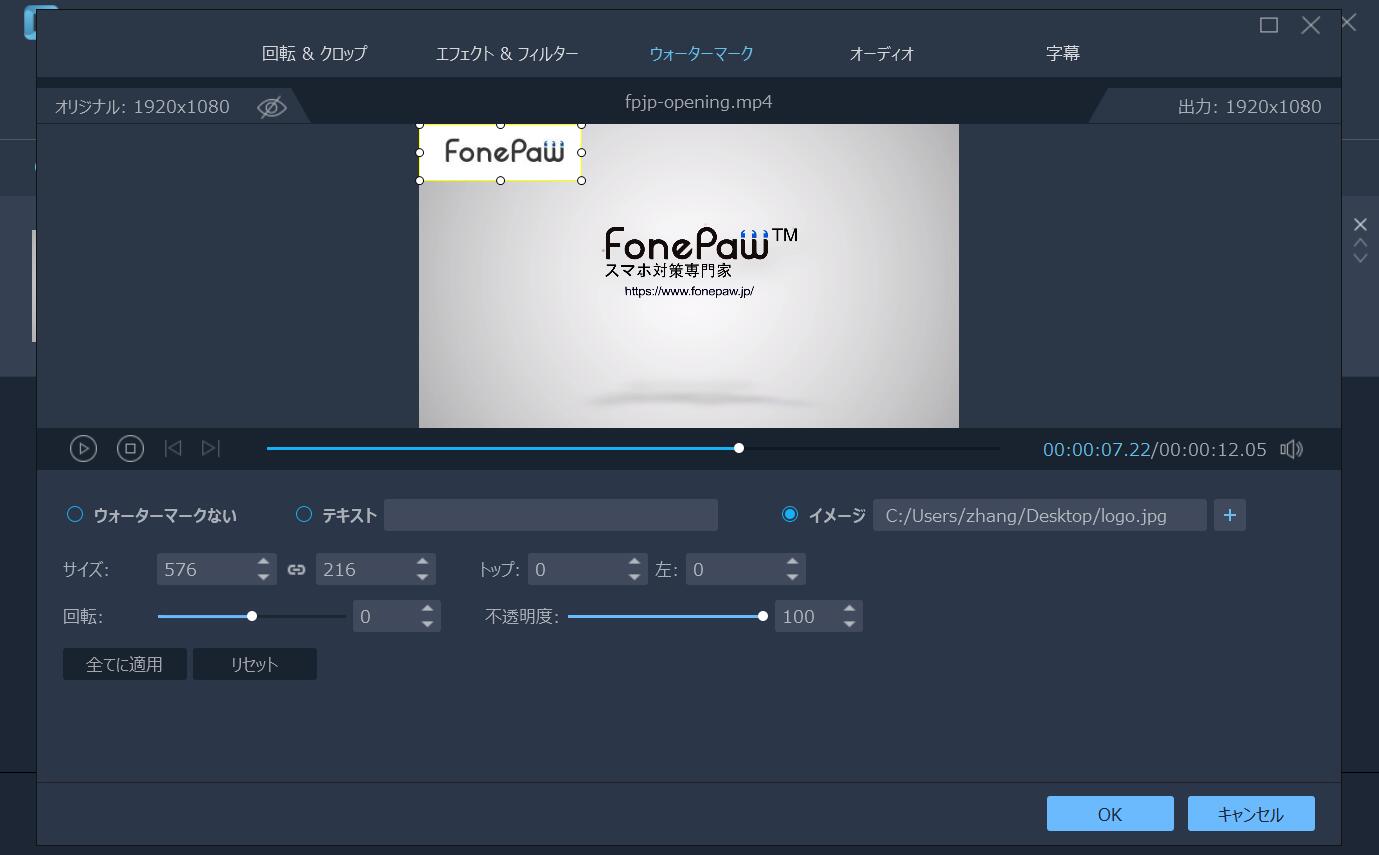The height and width of the screenshot is (855, 1379).
Task: Open 字幕 tab
Action: click(x=1062, y=53)
